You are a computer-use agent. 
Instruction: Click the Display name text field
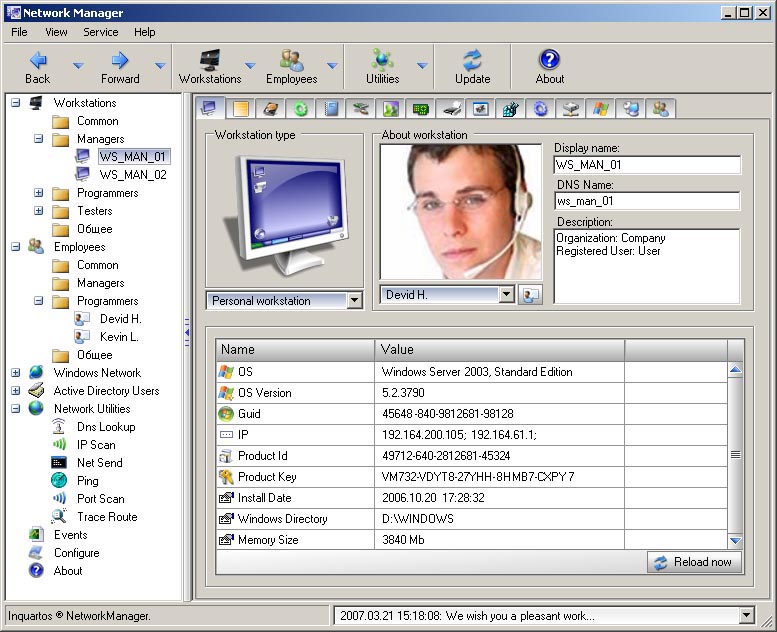(646, 165)
